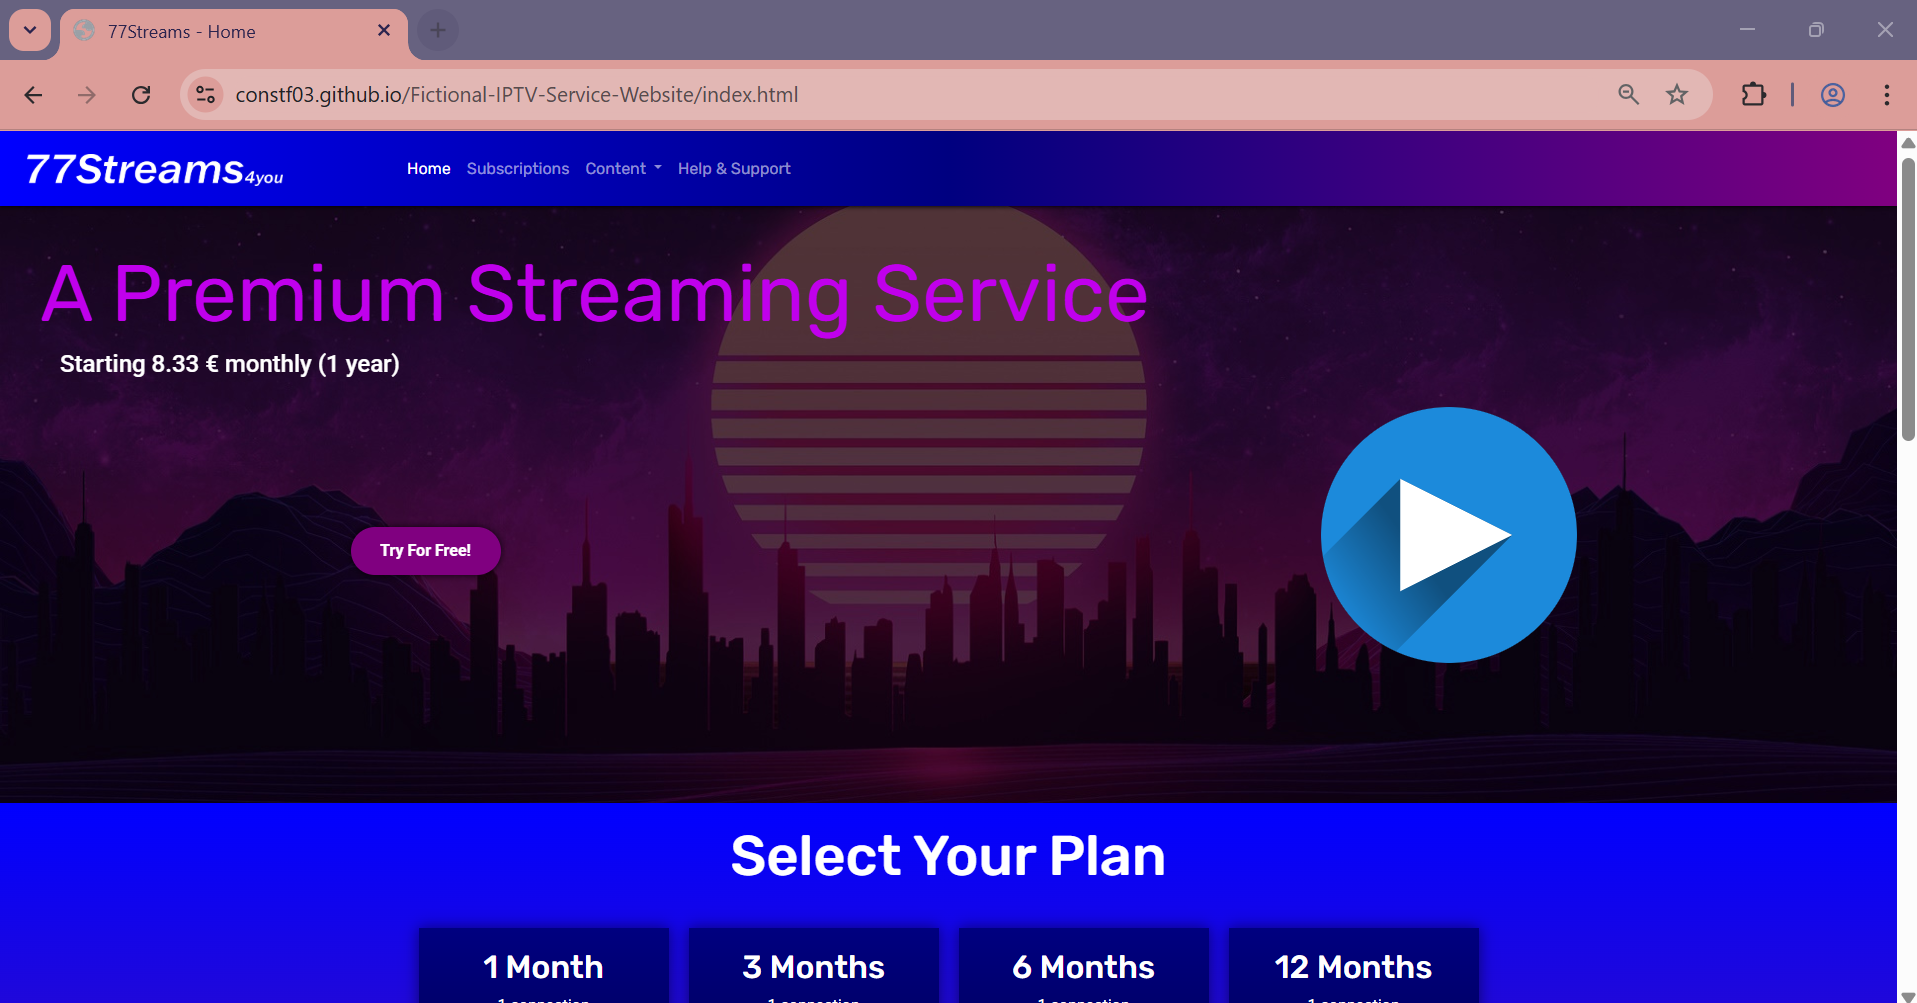Screen dimensions: 1917x1003
Task: Select the 6 Months plan card
Action: coord(1084,965)
